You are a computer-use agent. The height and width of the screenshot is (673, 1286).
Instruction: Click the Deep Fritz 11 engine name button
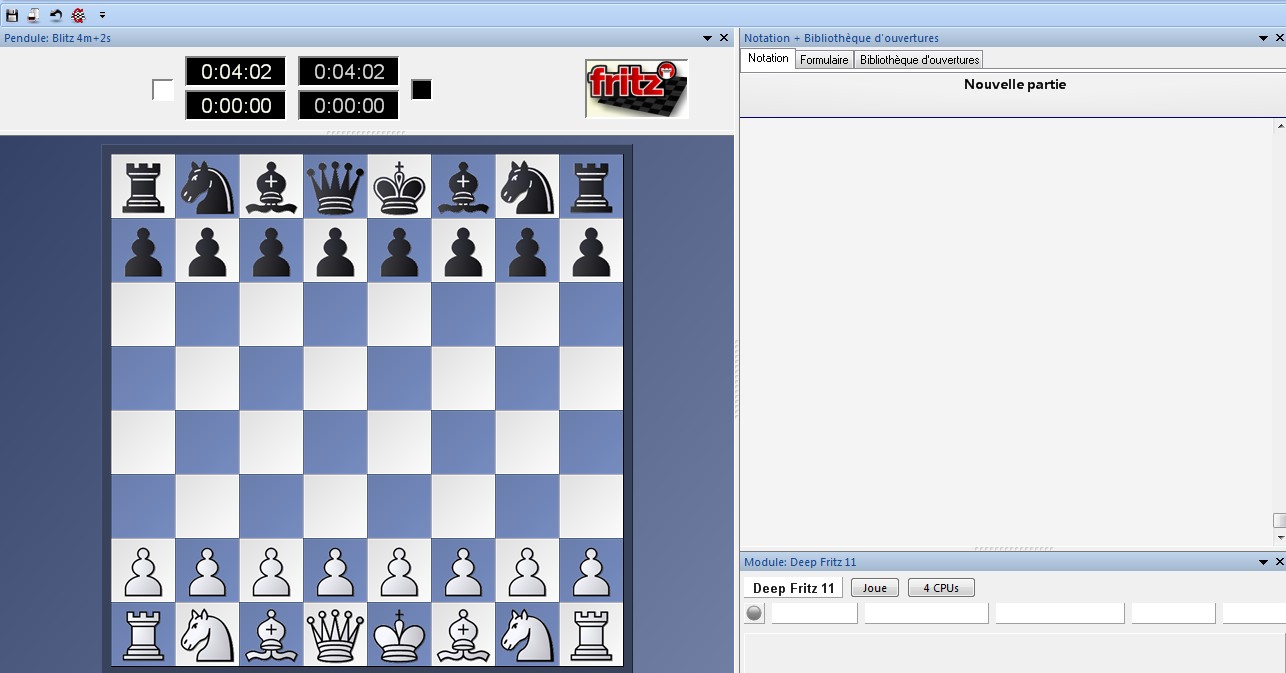pyautogui.click(x=793, y=588)
